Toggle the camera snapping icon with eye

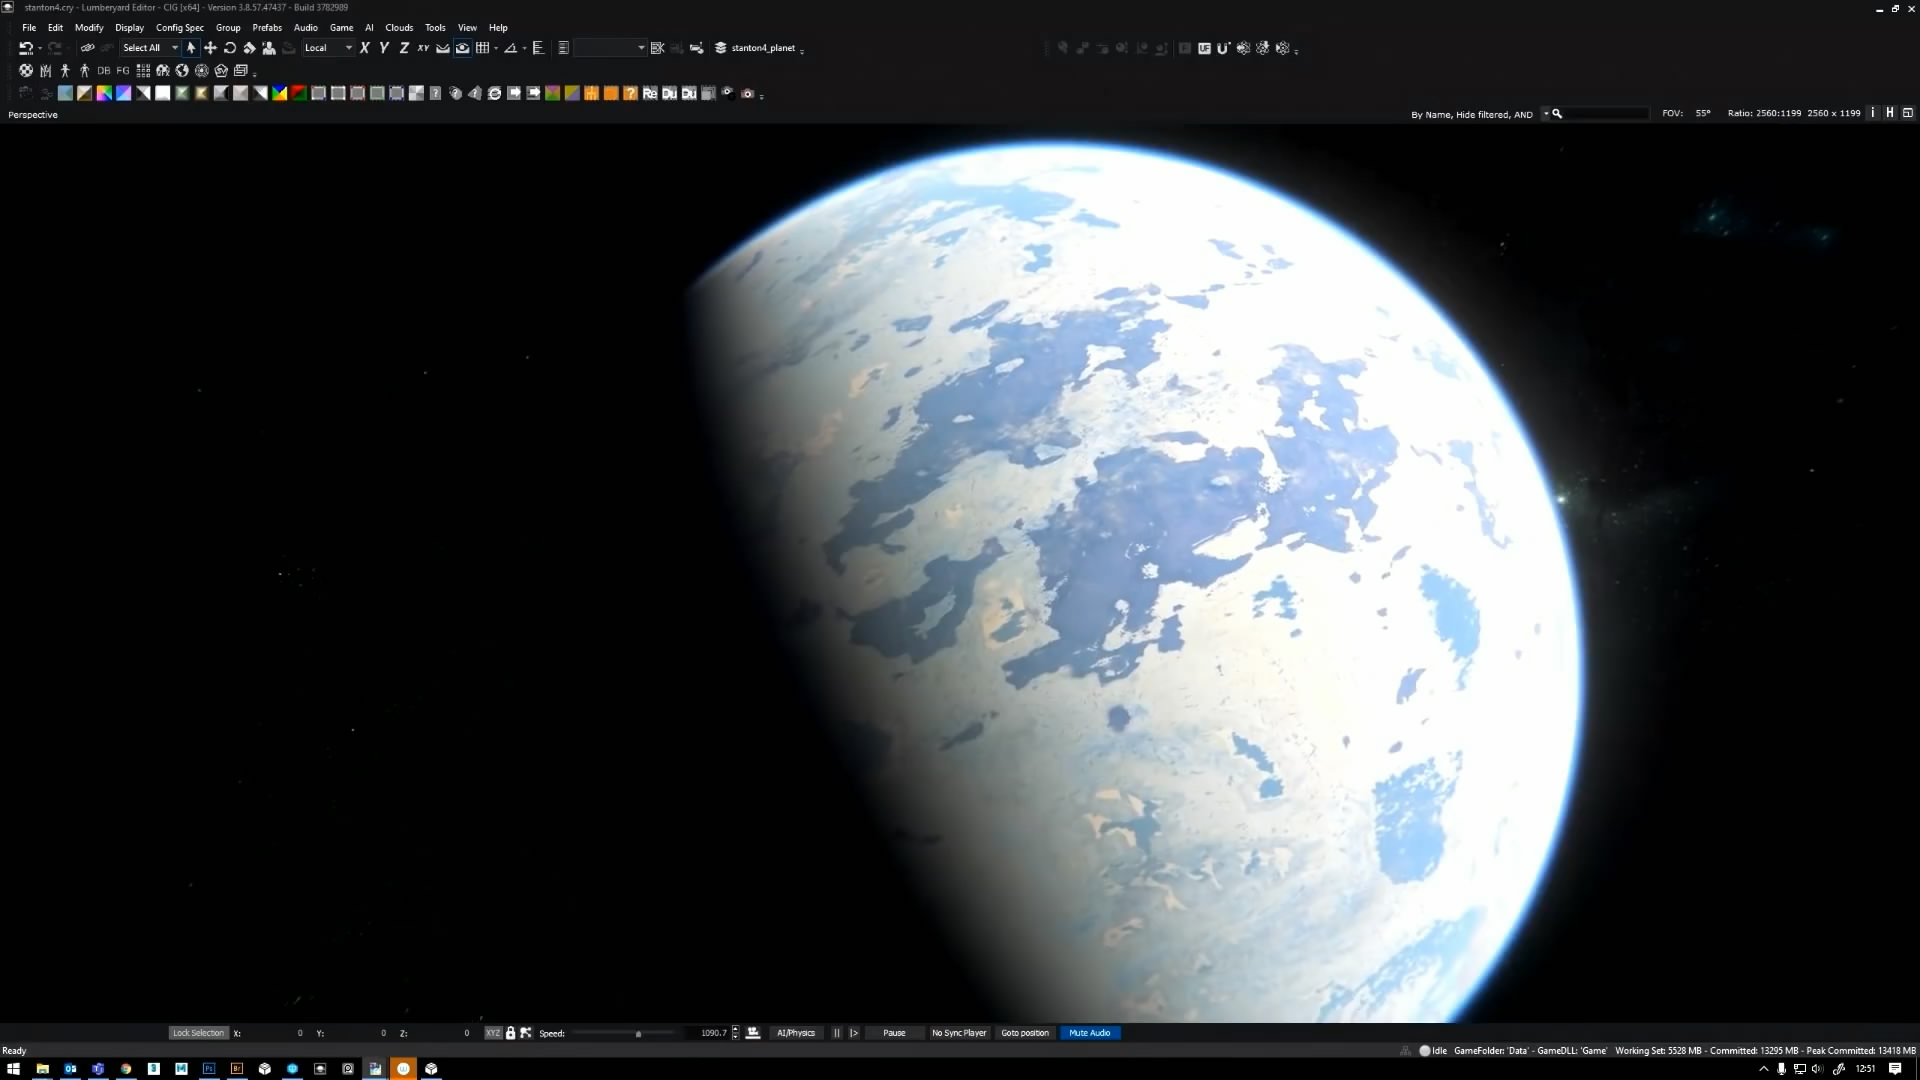pyautogui.click(x=462, y=48)
